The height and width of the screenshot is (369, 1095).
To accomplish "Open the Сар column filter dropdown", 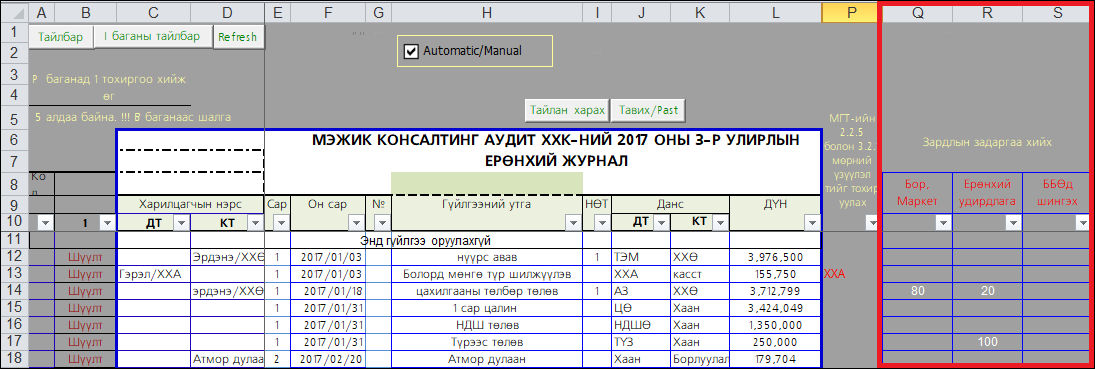I will coord(280,222).
